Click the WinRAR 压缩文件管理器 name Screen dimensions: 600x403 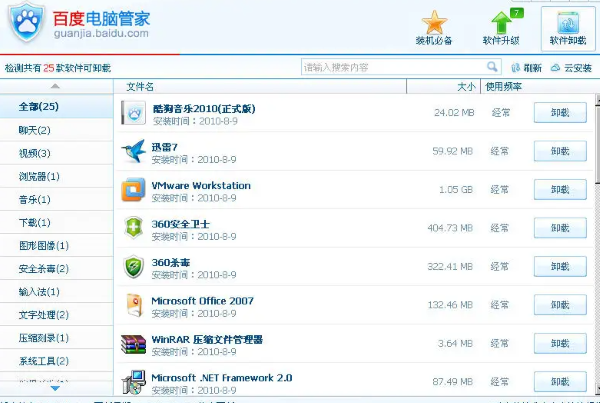pyautogui.click(x=207, y=339)
